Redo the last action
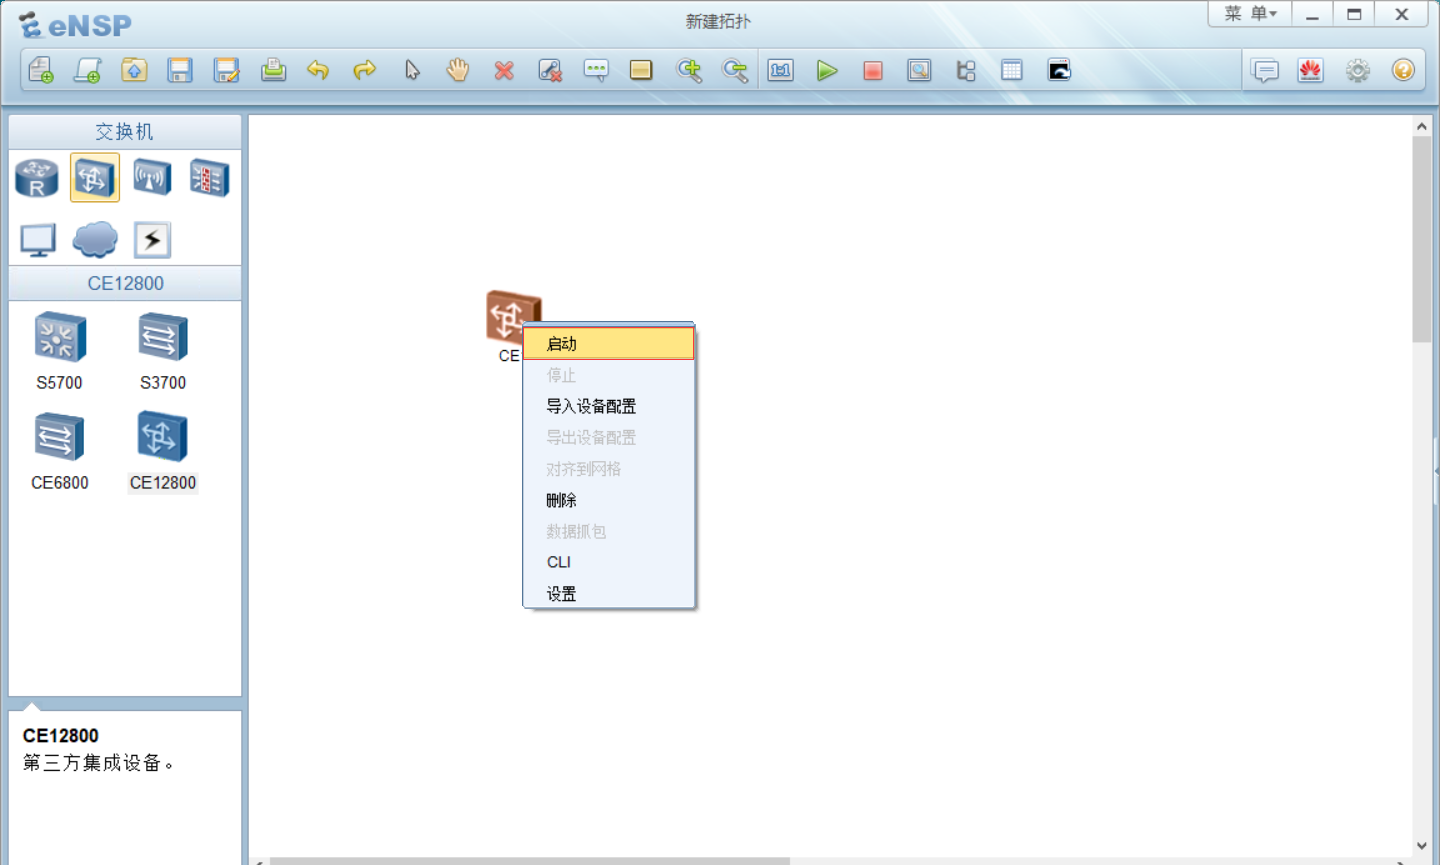Image resolution: width=1440 pixels, height=865 pixels. 365,70
